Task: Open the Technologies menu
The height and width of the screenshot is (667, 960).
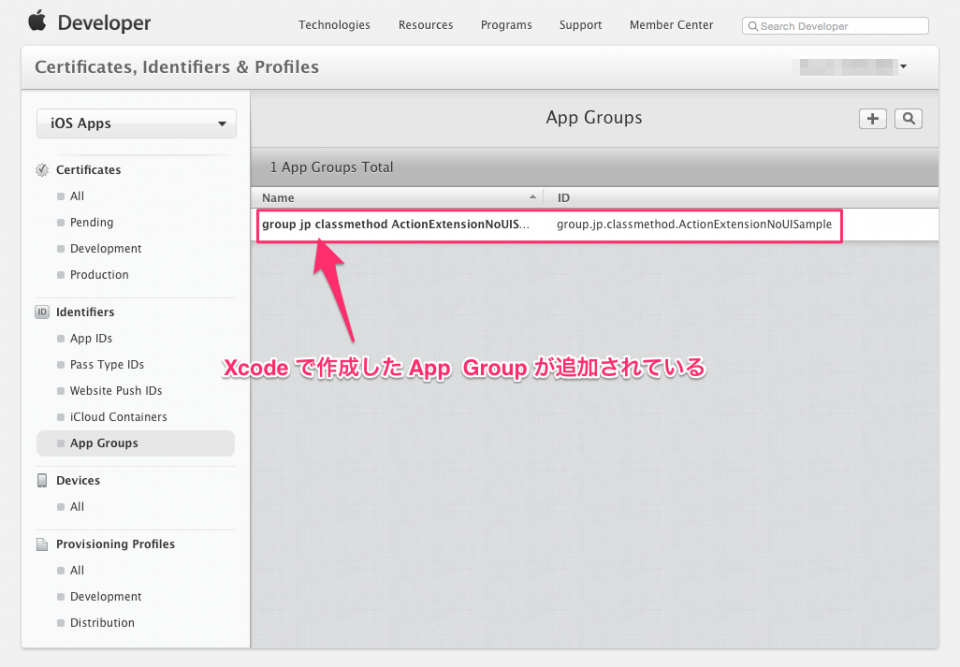Action: [334, 25]
